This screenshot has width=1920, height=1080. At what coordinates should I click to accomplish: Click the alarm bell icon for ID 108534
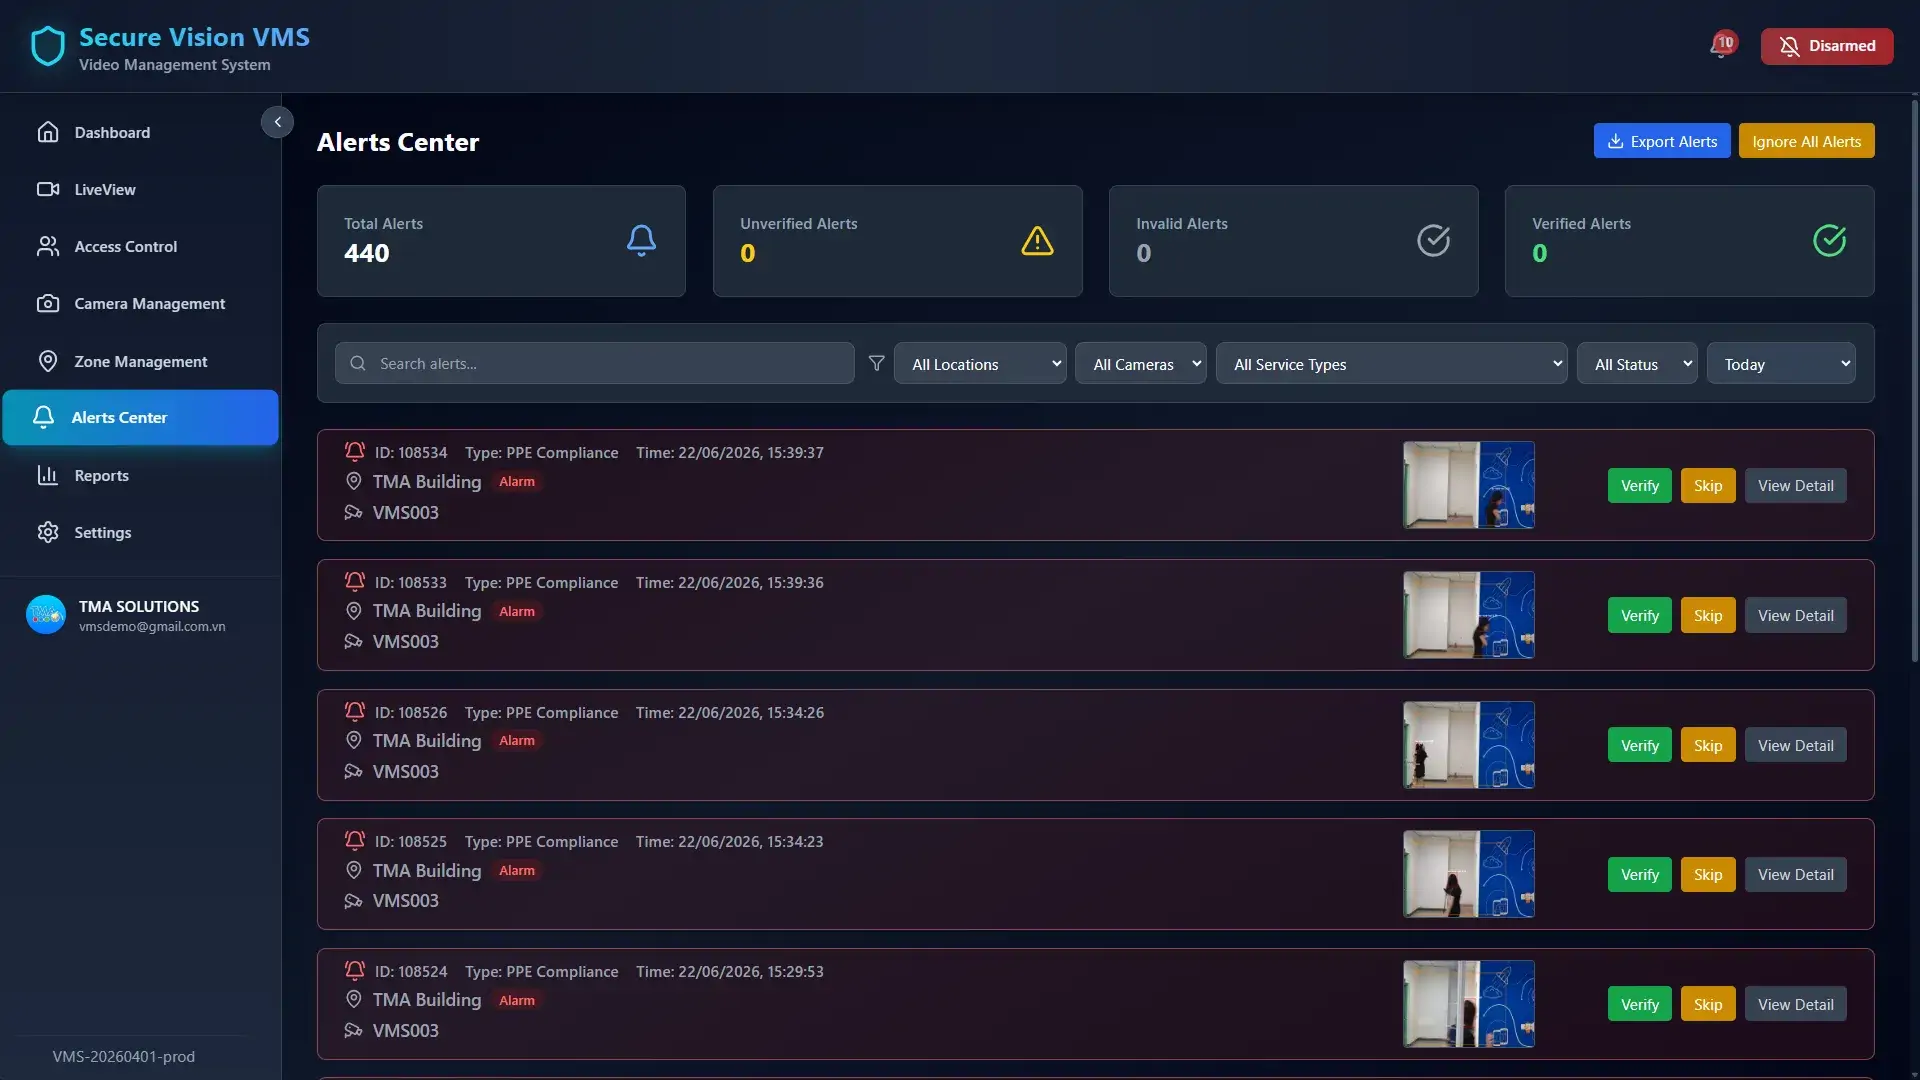point(354,451)
